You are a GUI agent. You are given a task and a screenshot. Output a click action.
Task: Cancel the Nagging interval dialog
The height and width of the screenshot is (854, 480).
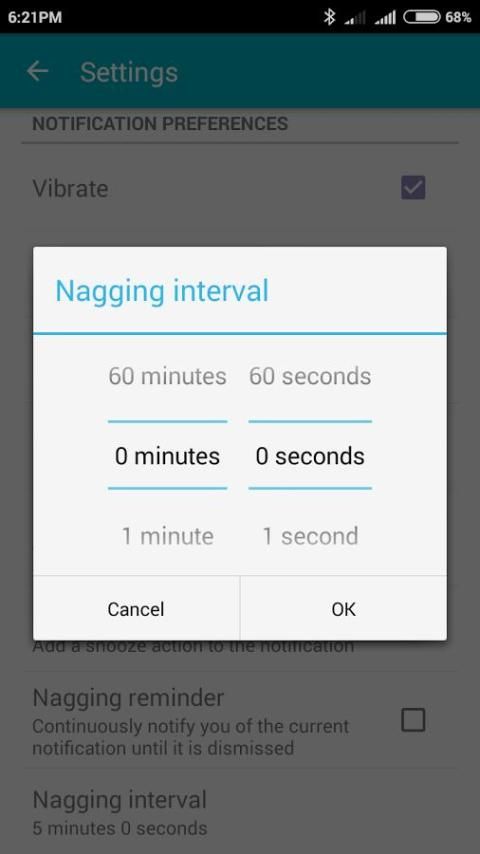point(136,608)
